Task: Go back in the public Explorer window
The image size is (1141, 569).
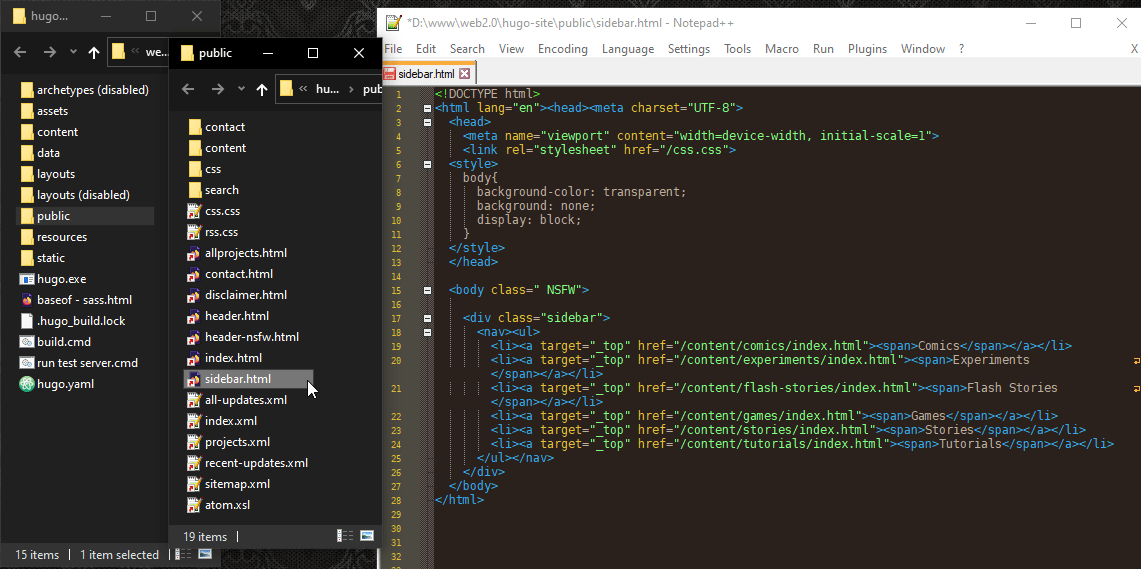Action: coord(188,89)
